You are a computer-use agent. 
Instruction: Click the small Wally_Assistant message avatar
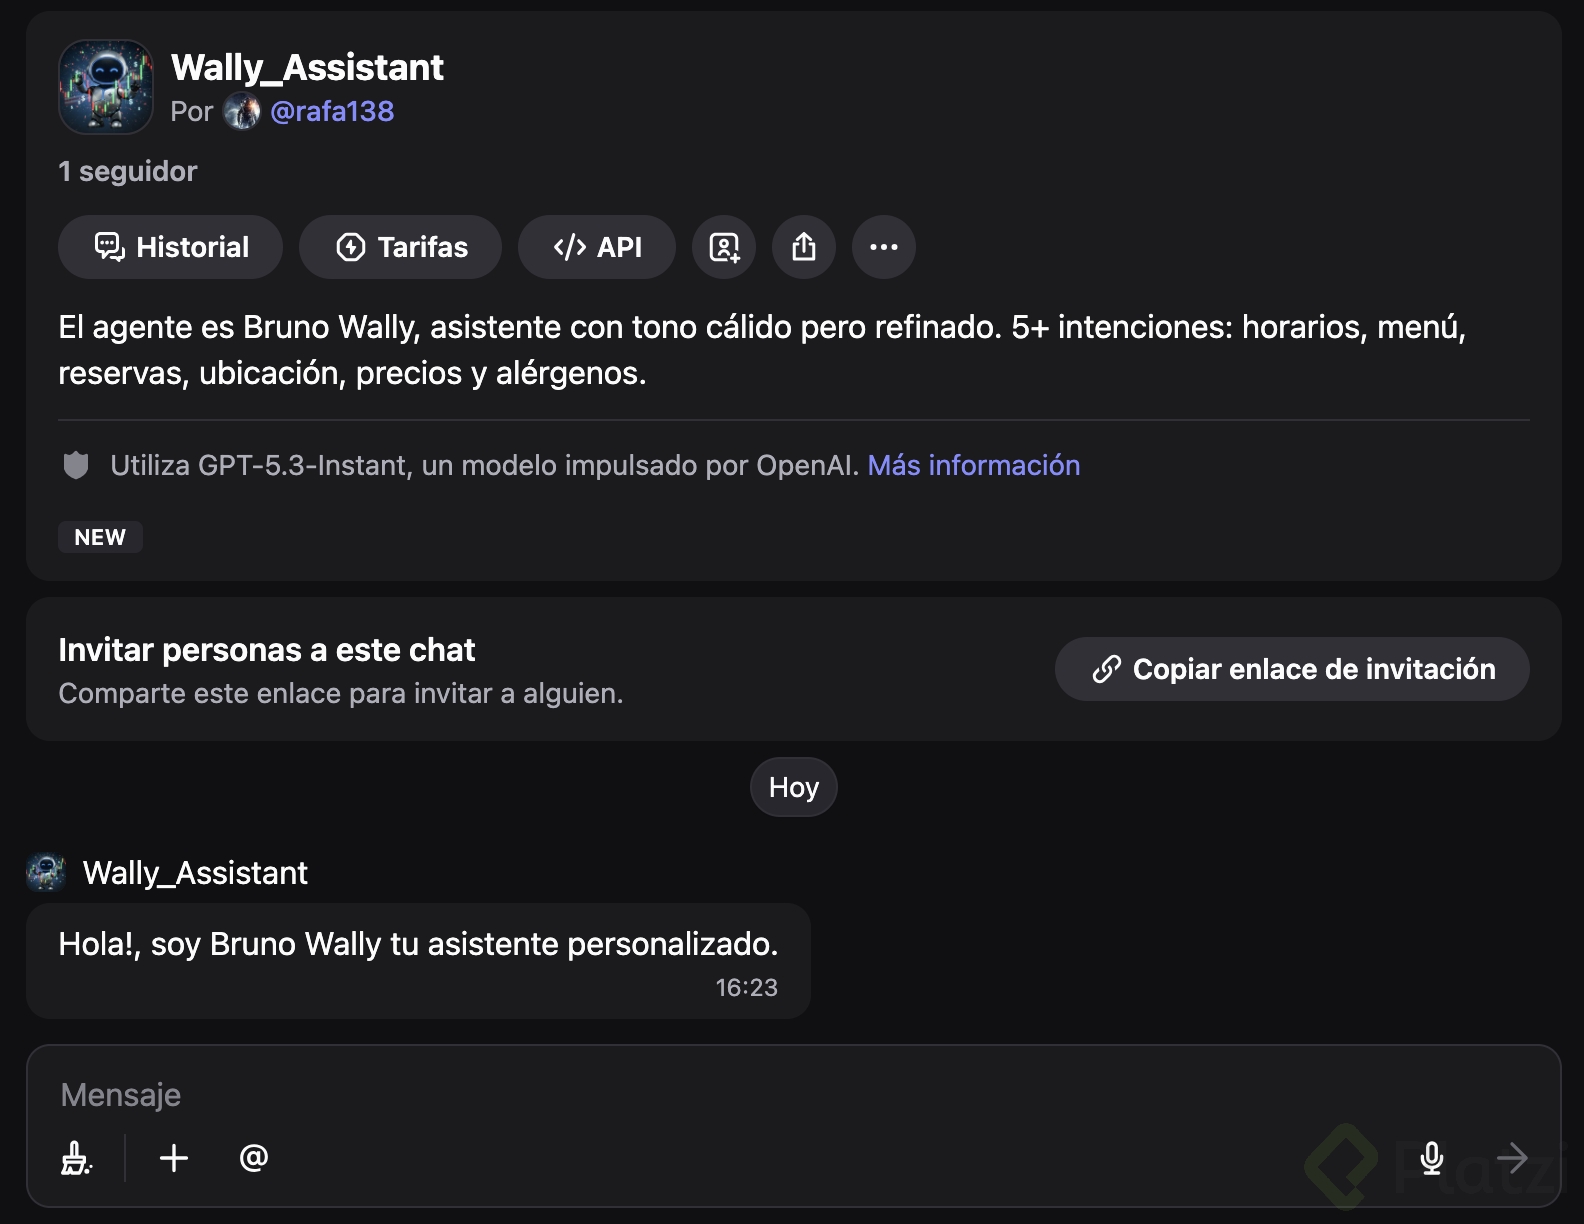click(46, 873)
